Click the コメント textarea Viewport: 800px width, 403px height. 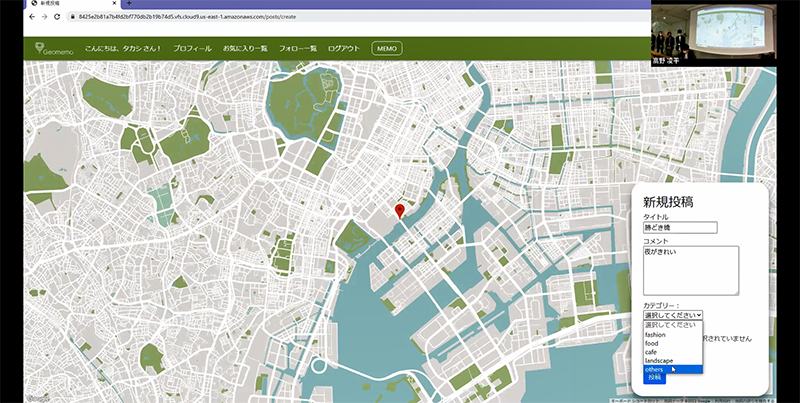(x=690, y=269)
